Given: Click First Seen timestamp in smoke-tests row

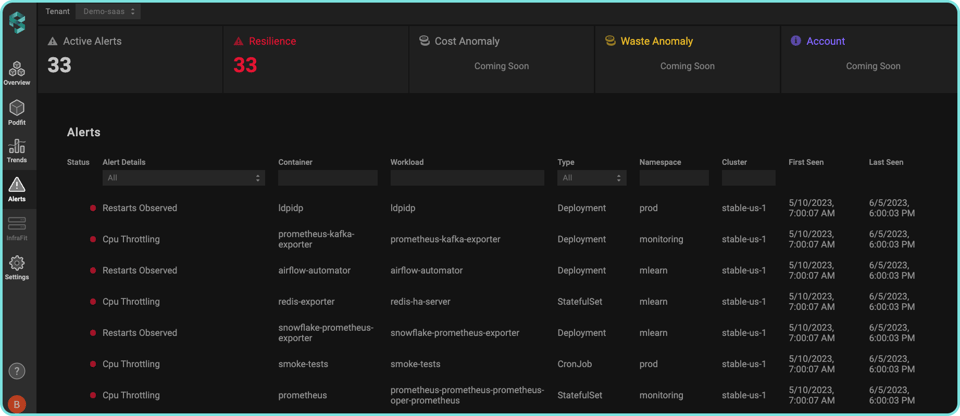Looking at the screenshot, I should (812, 364).
